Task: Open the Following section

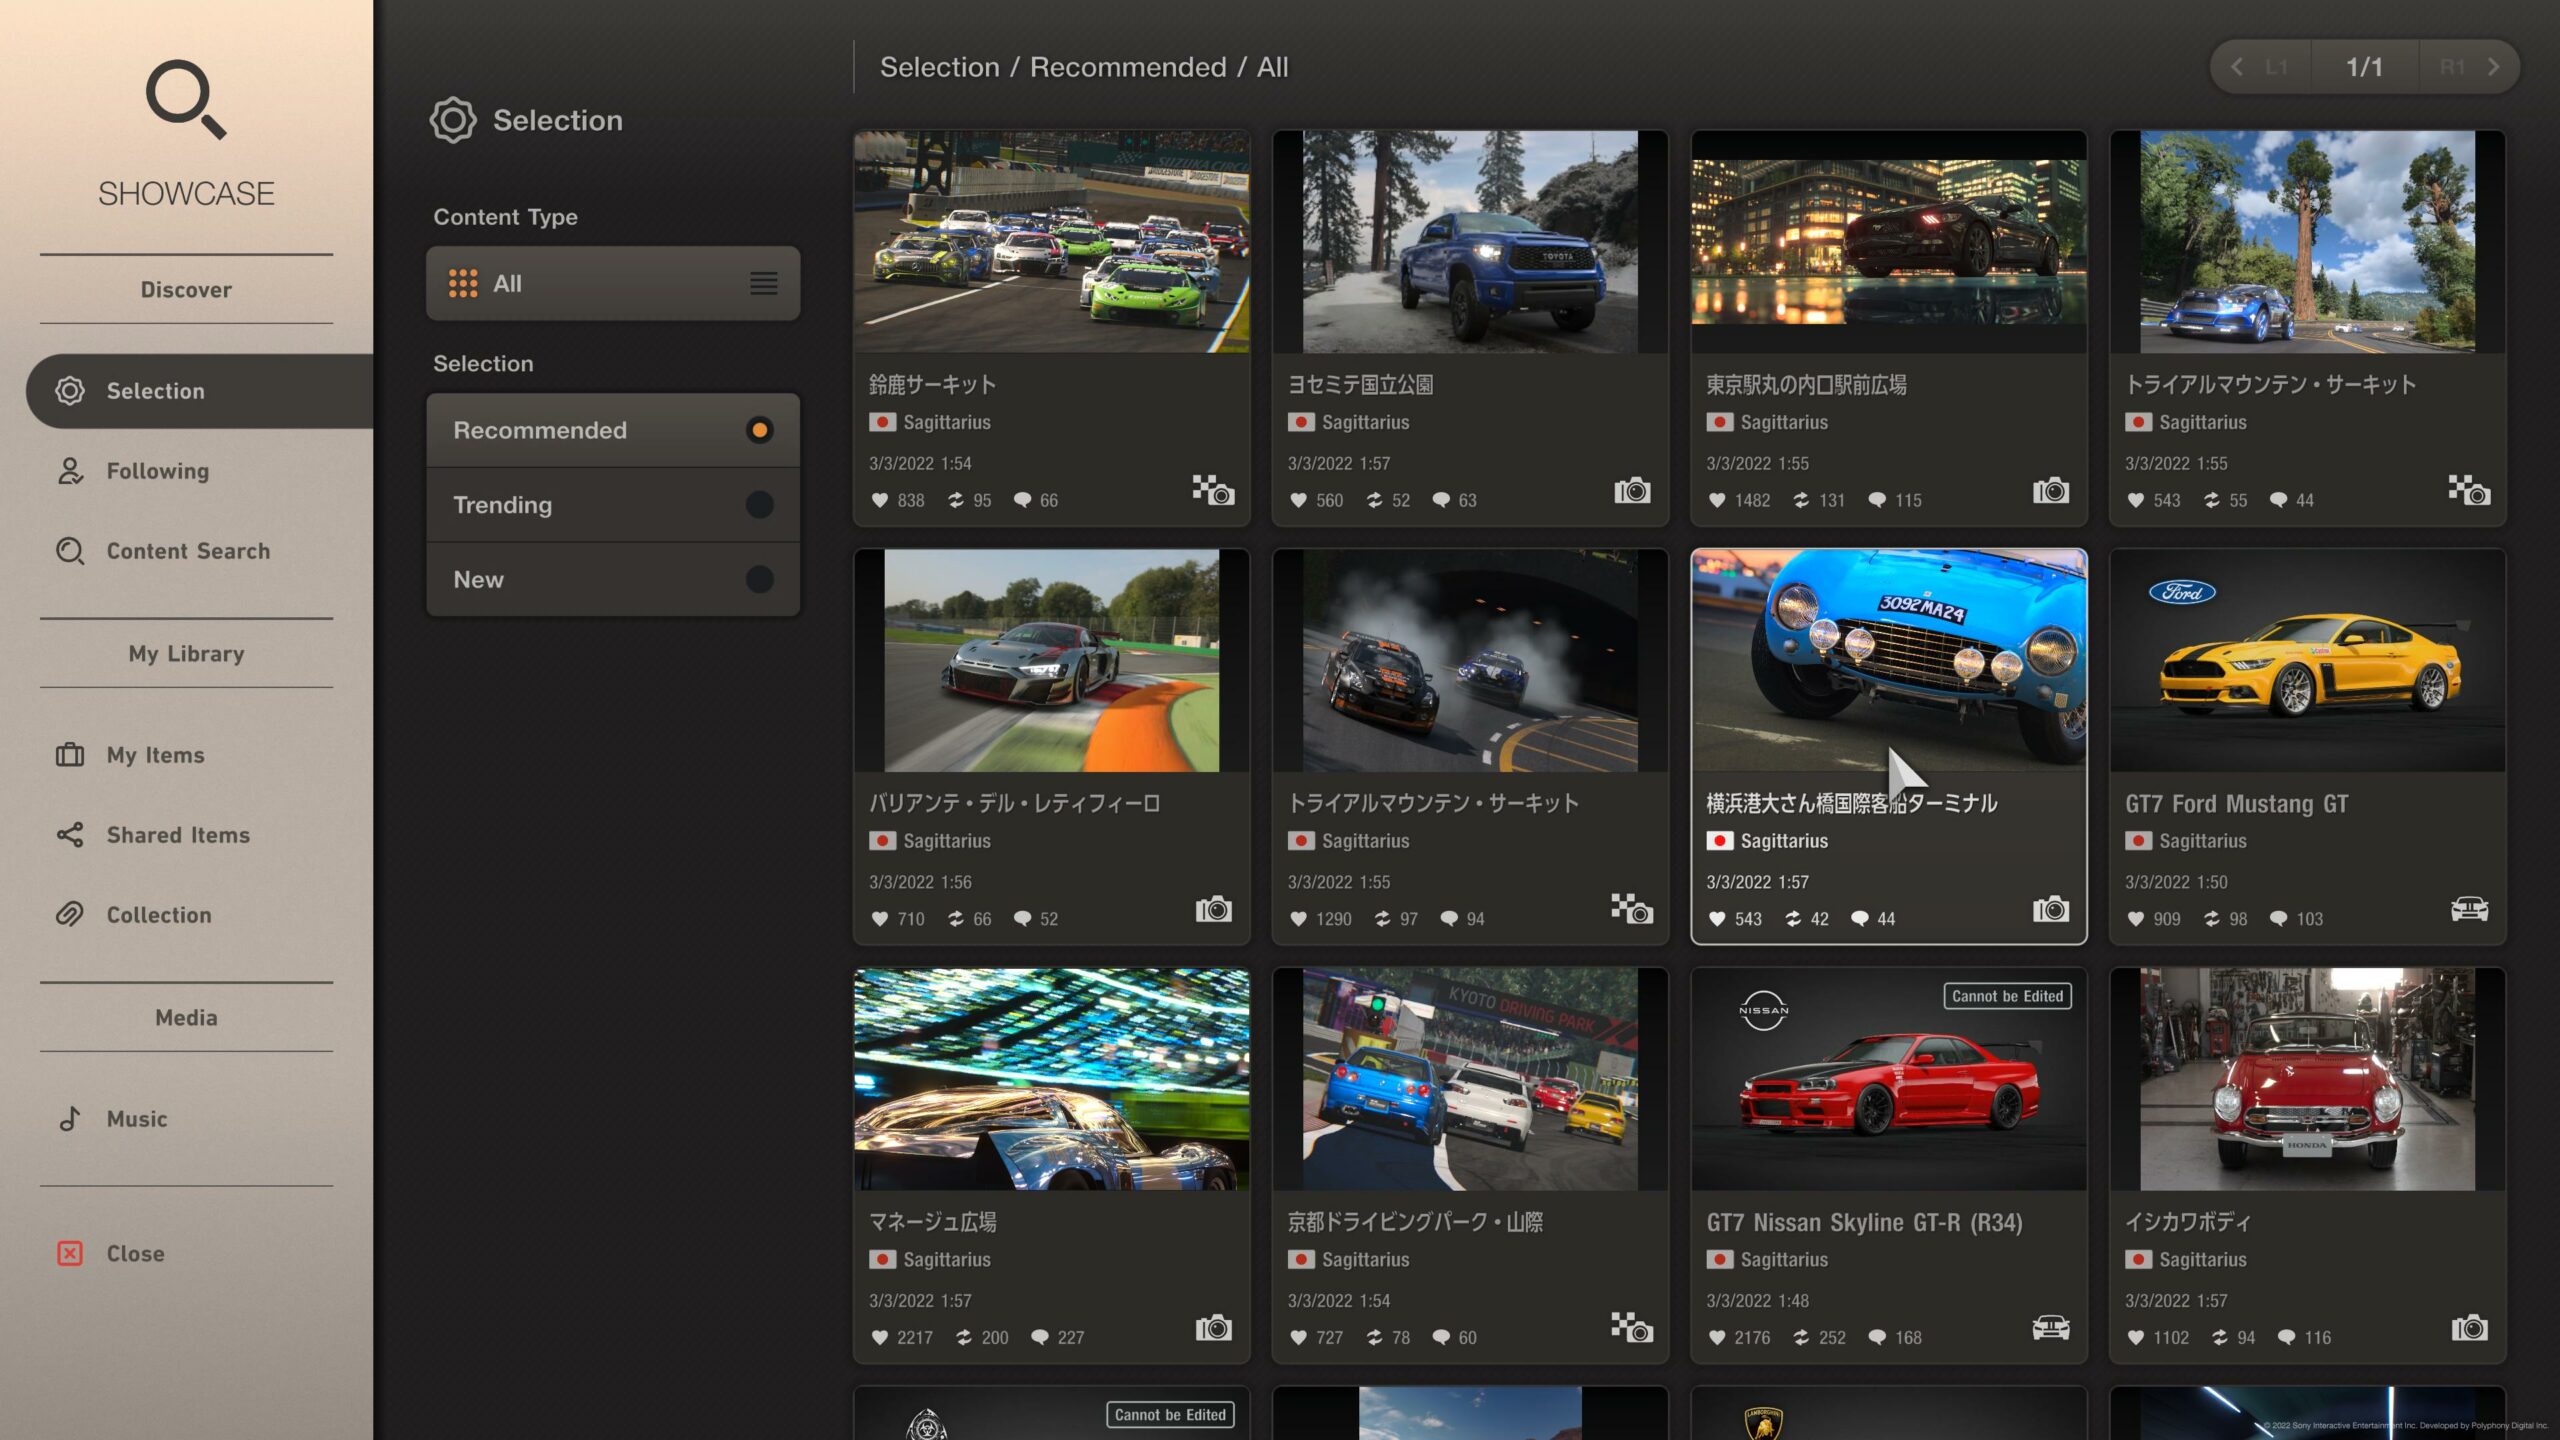Action: pos(158,471)
